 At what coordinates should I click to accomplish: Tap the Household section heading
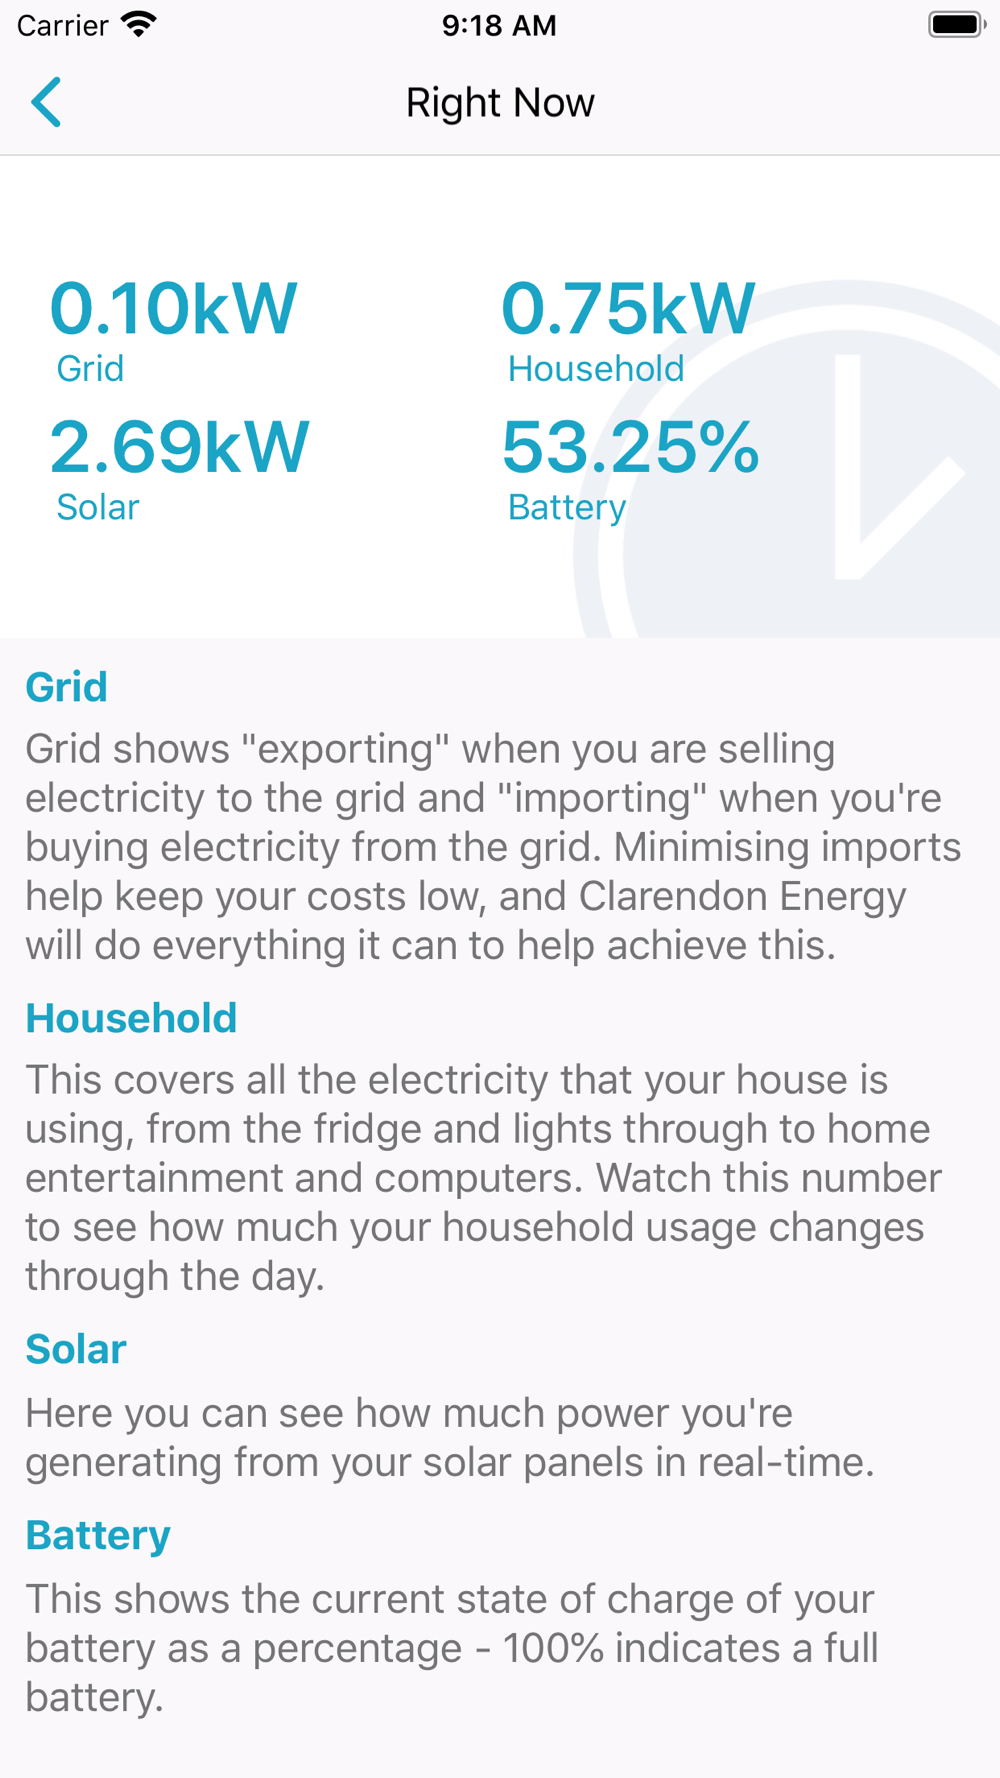[x=131, y=1019]
